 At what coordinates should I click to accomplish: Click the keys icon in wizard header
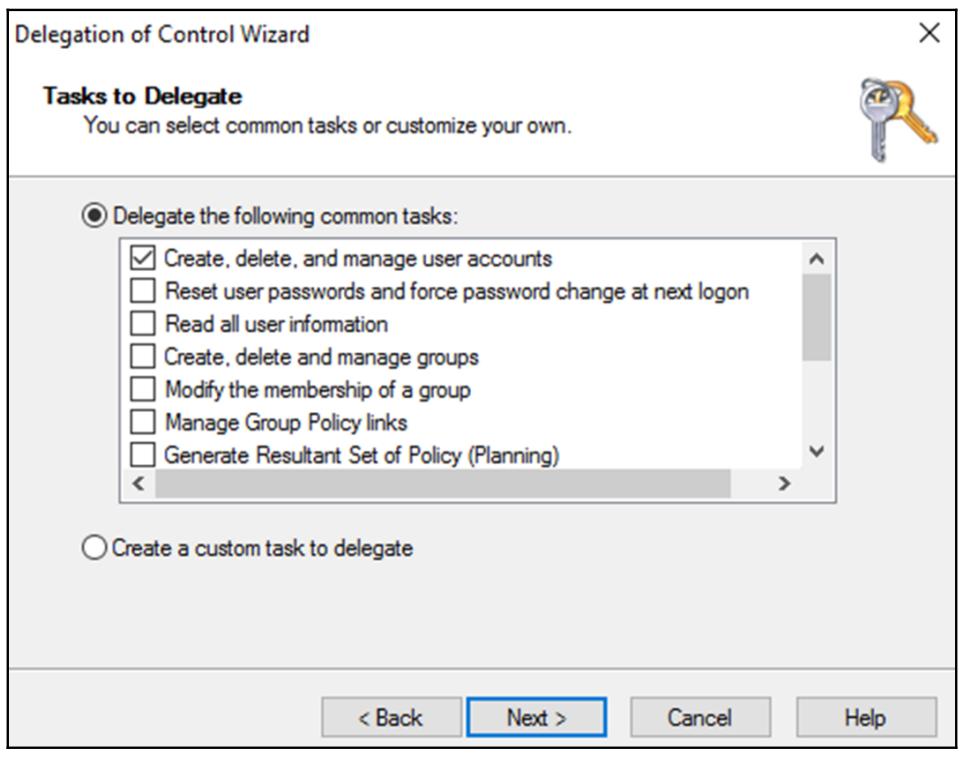pyautogui.click(x=897, y=119)
